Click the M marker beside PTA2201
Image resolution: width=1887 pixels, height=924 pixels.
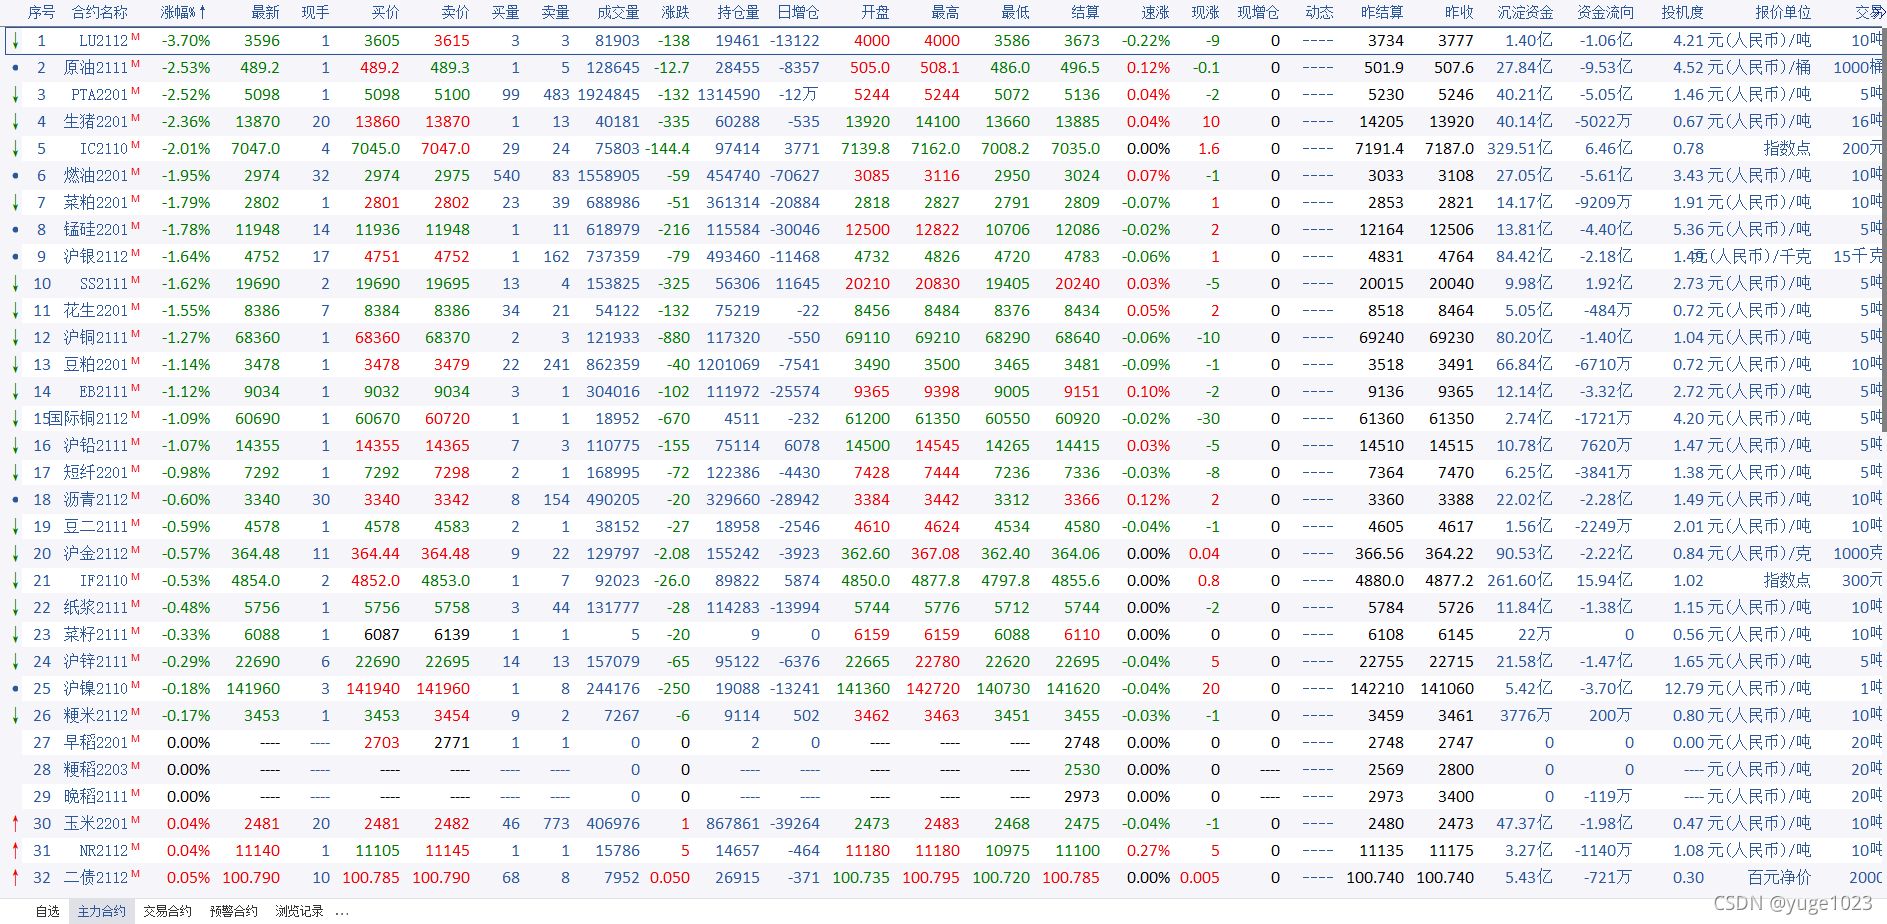pyautogui.click(x=135, y=91)
